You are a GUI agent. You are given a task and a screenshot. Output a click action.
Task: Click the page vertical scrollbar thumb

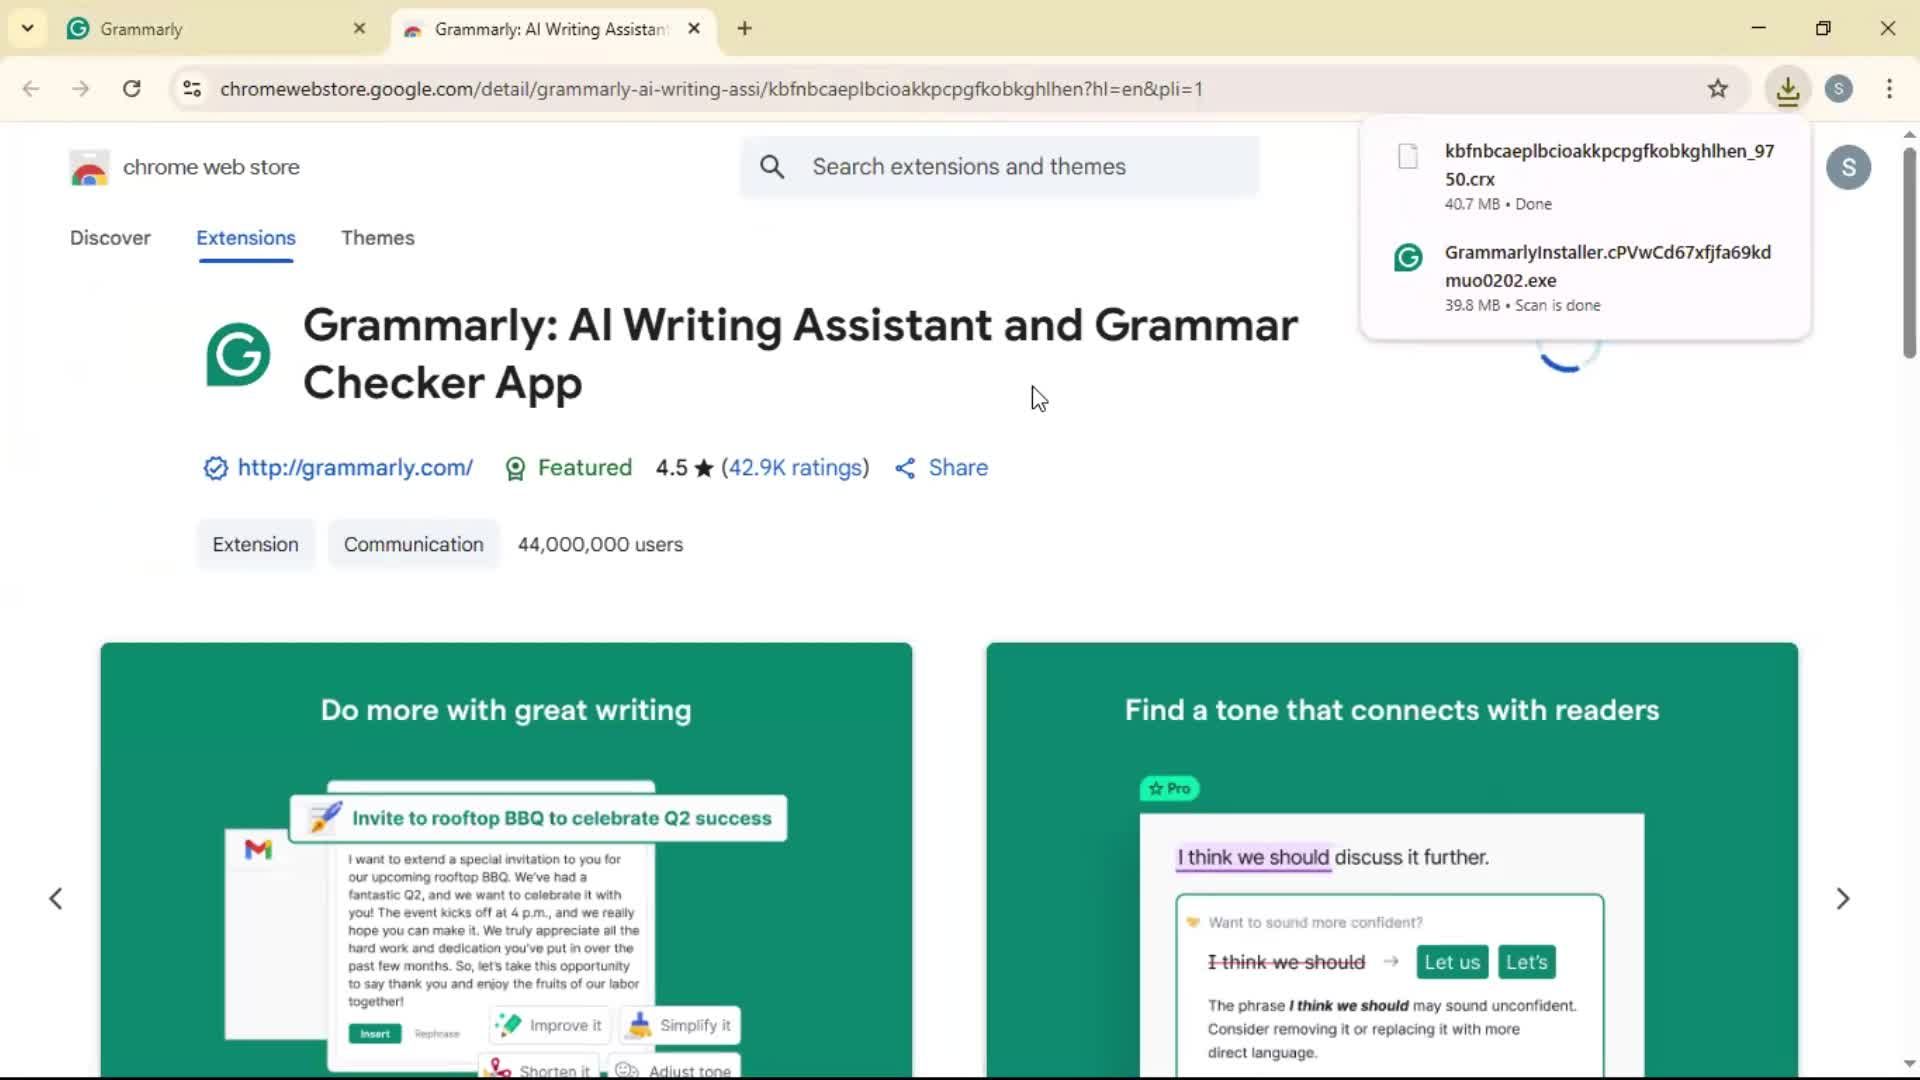coord(1908,250)
